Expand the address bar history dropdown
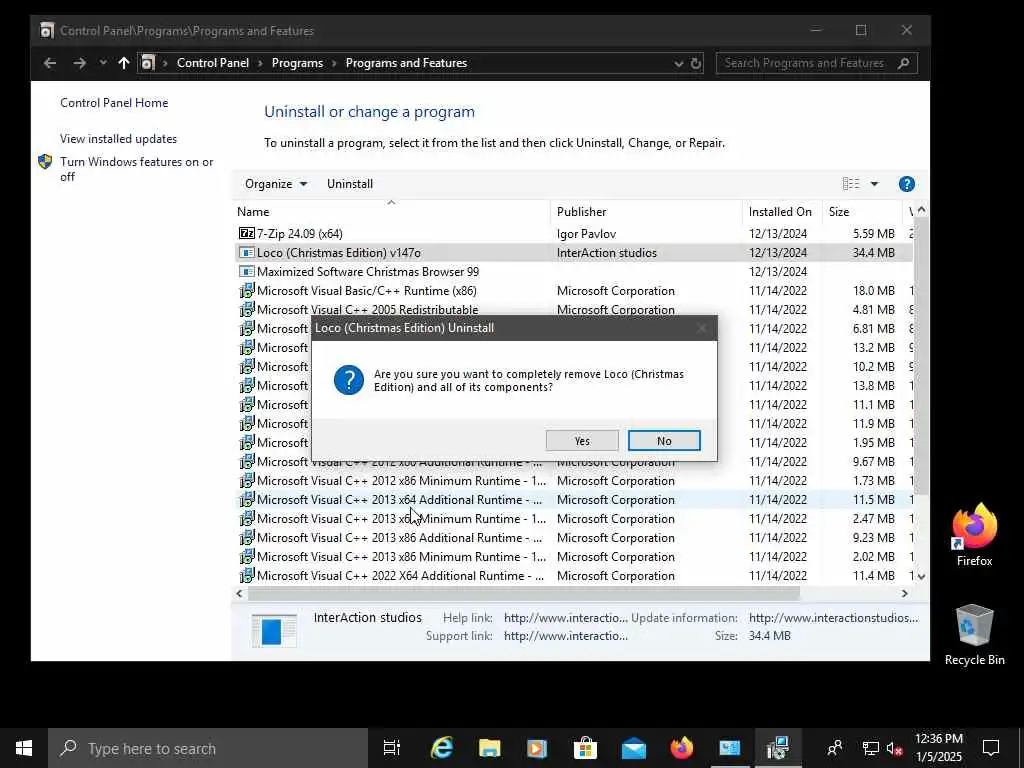Viewport: 1024px width, 768px height. point(679,63)
